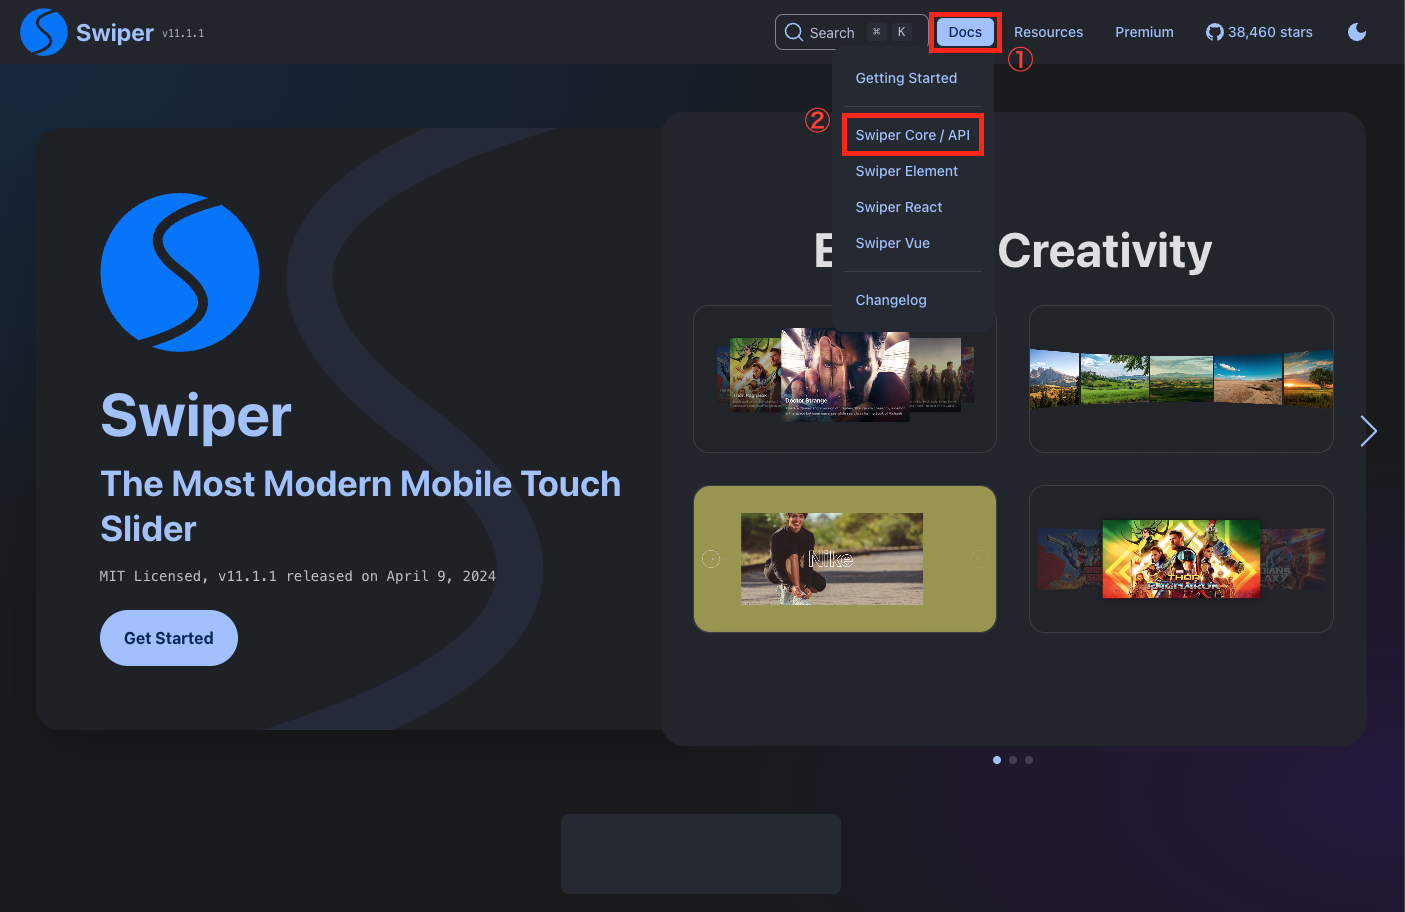Click the 'MIT Licensed, v11.1.1 released' text
The image size is (1405, 912).
click(298, 576)
